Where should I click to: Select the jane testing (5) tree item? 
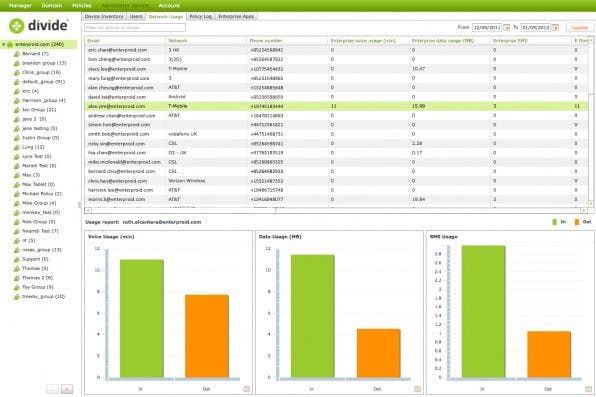[40, 129]
